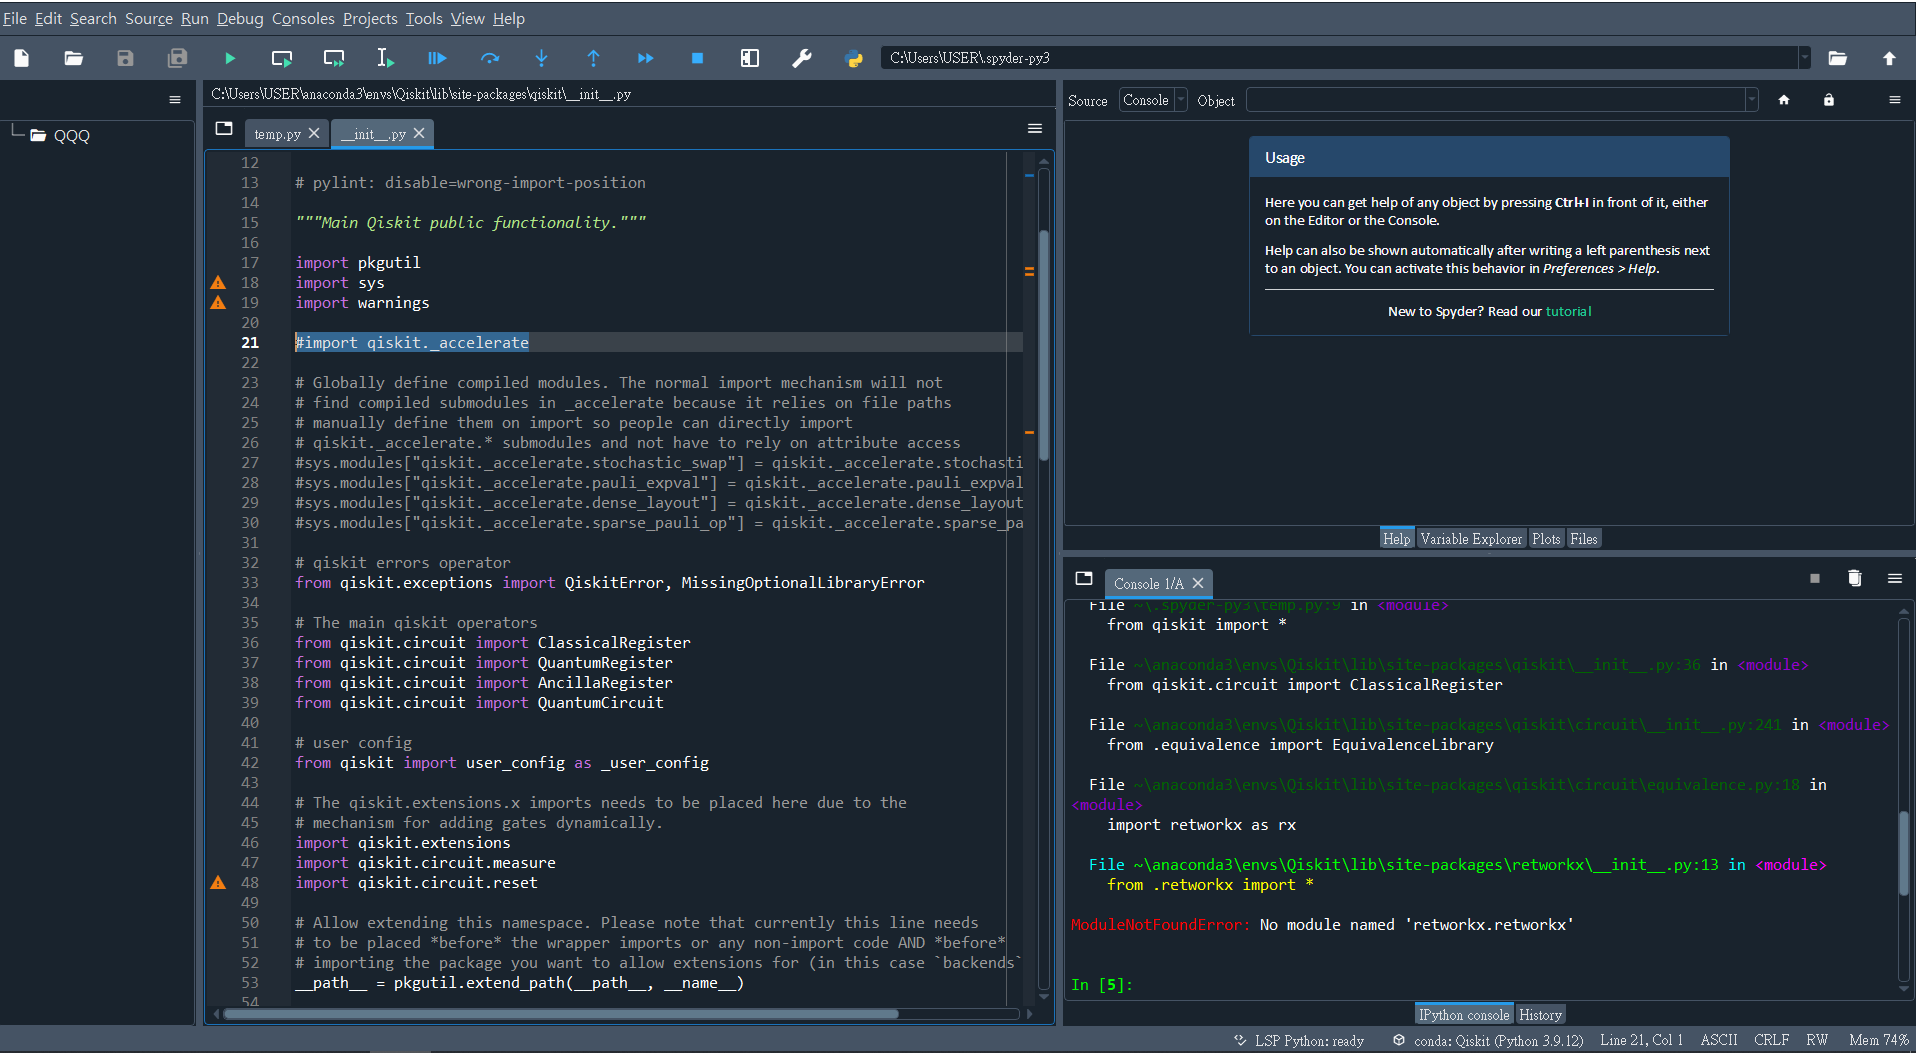Click the debugger step over icon
The image size is (1916, 1053).
coord(489,58)
